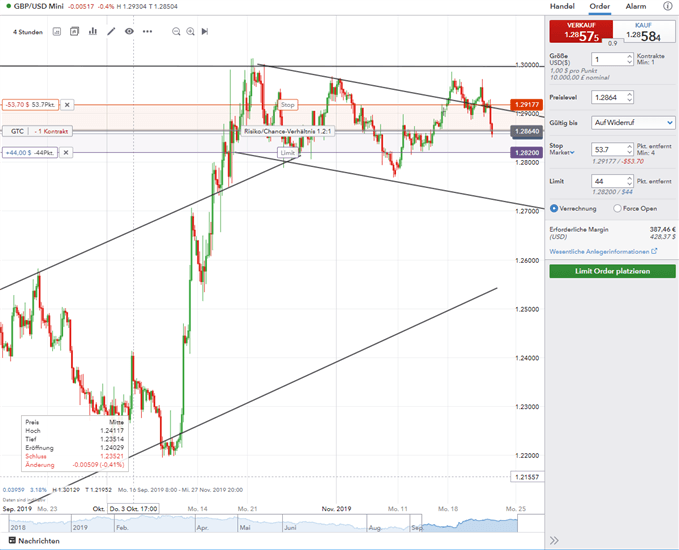Click the Kauf buy button
The image size is (679, 550).
(x=644, y=31)
